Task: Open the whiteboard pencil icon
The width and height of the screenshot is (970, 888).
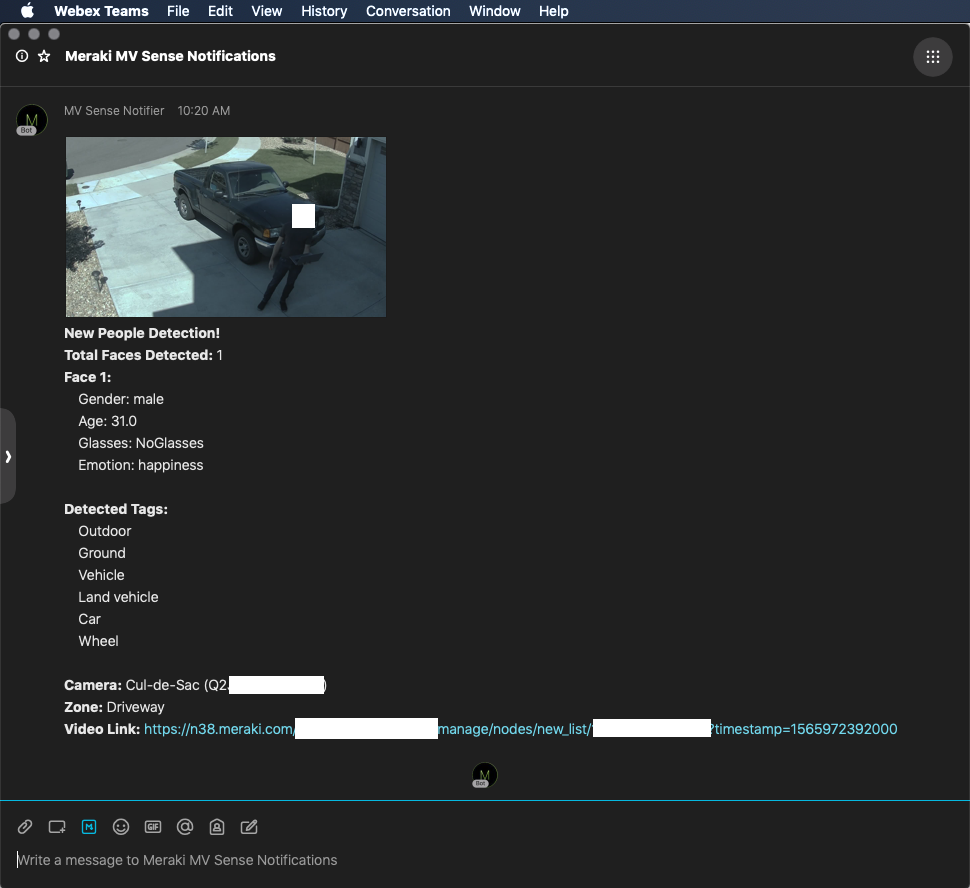Action: tap(249, 827)
